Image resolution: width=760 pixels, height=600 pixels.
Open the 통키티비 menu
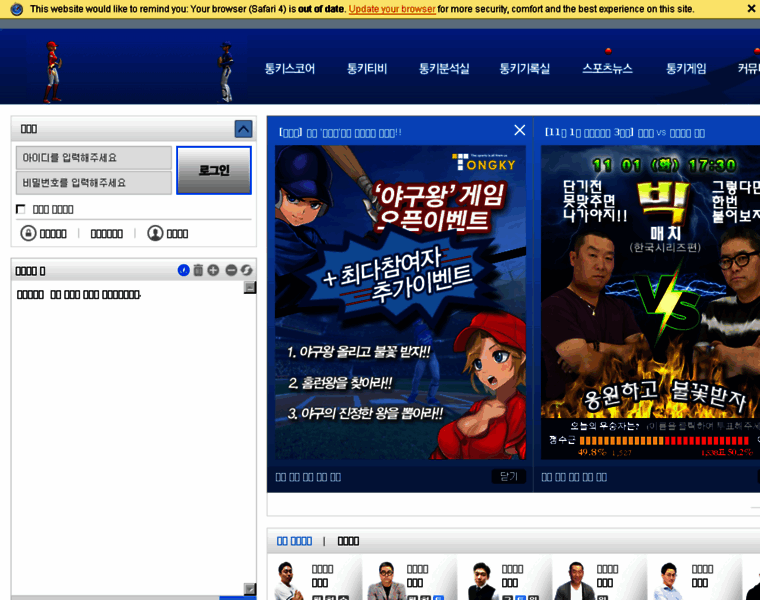tap(367, 69)
